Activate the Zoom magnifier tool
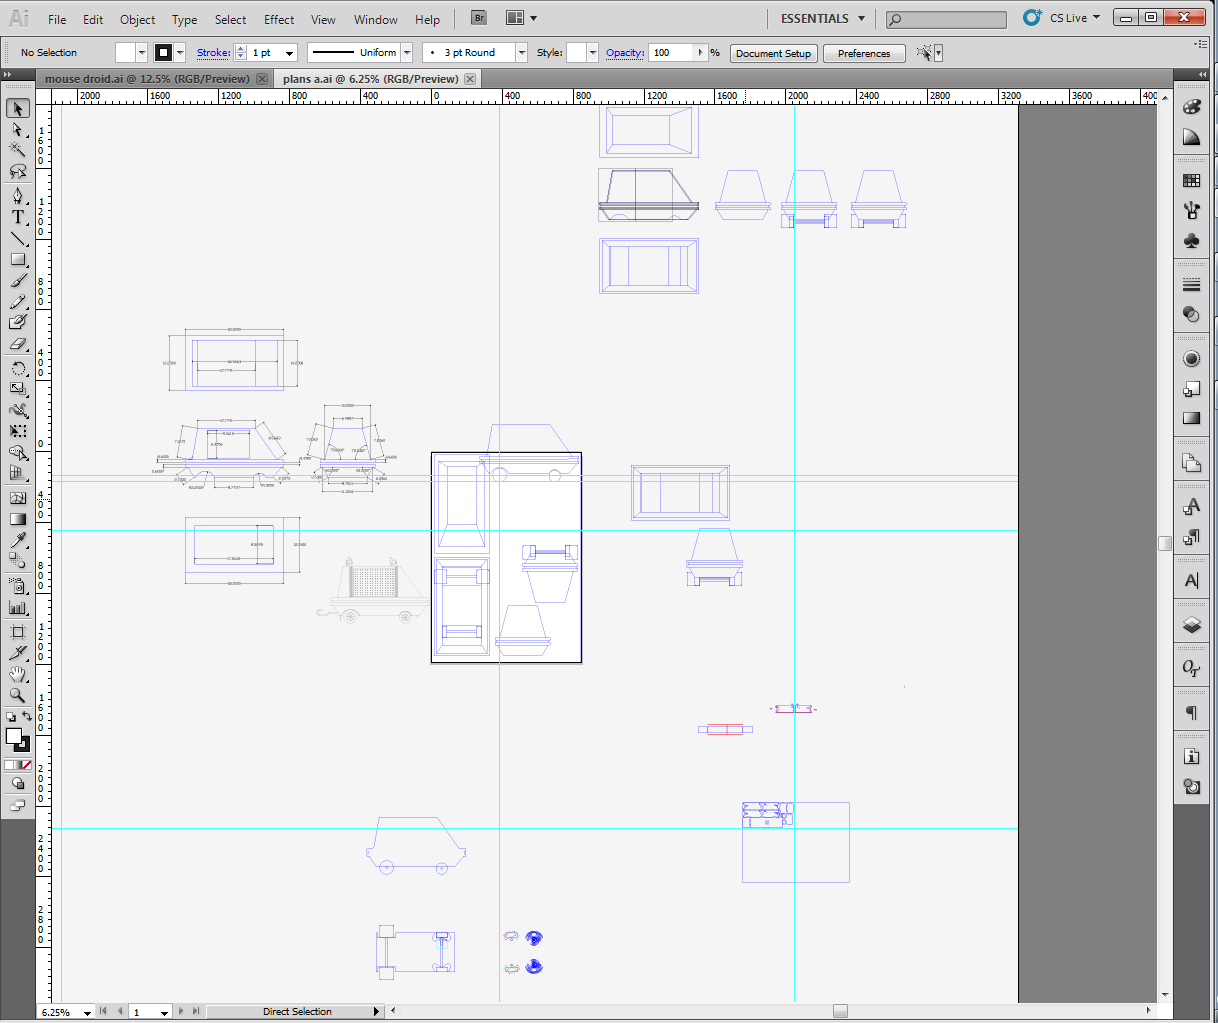1218x1023 pixels. click(18, 695)
